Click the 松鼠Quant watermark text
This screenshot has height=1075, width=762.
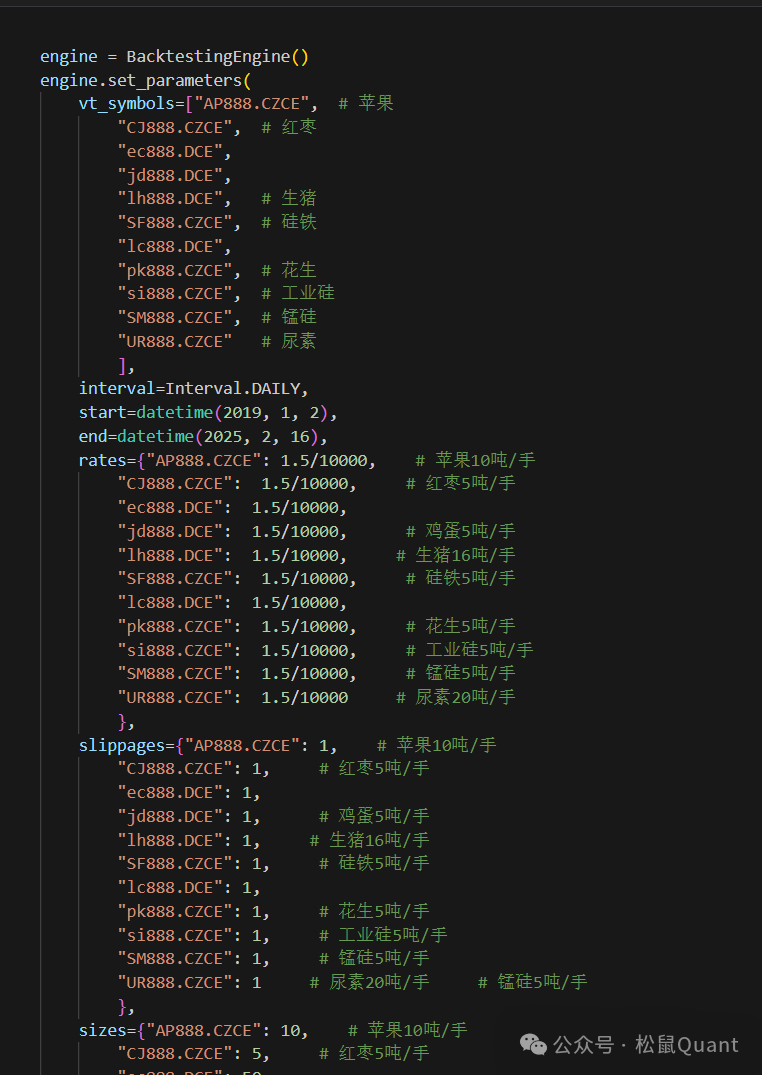tap(686, 1045)
